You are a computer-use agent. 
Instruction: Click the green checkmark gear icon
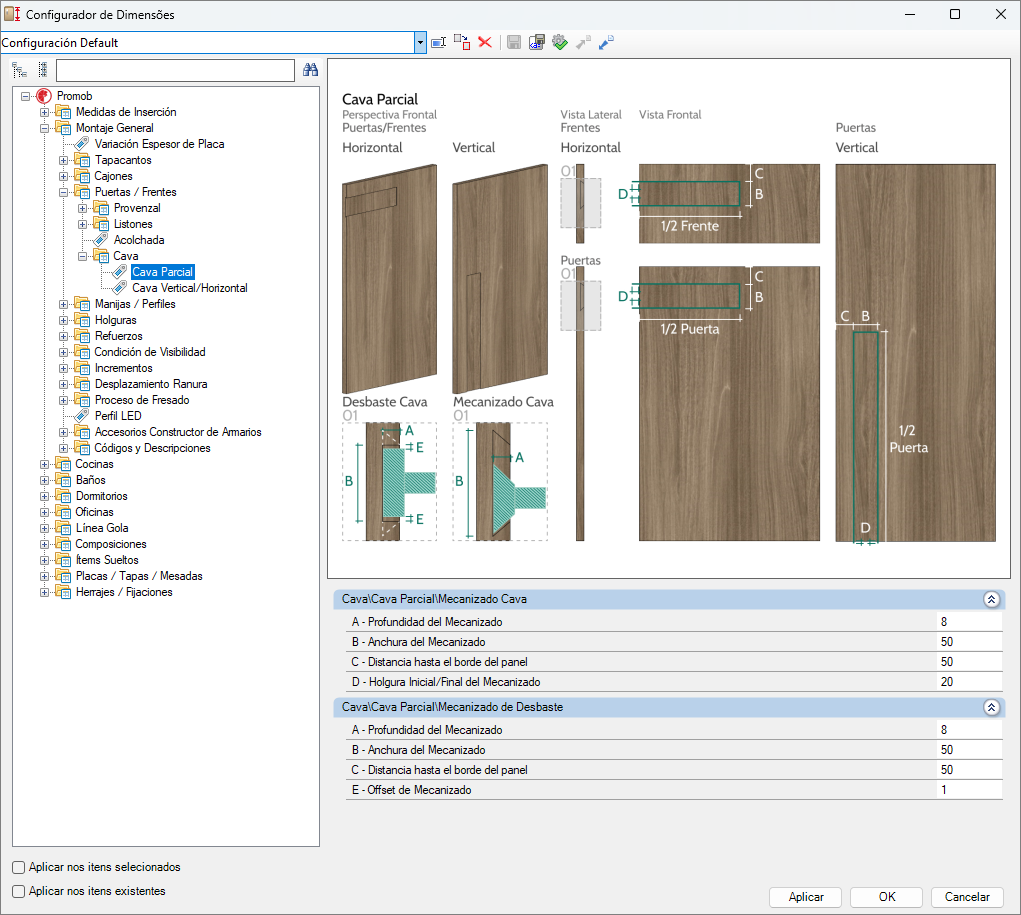pos(559,43)
